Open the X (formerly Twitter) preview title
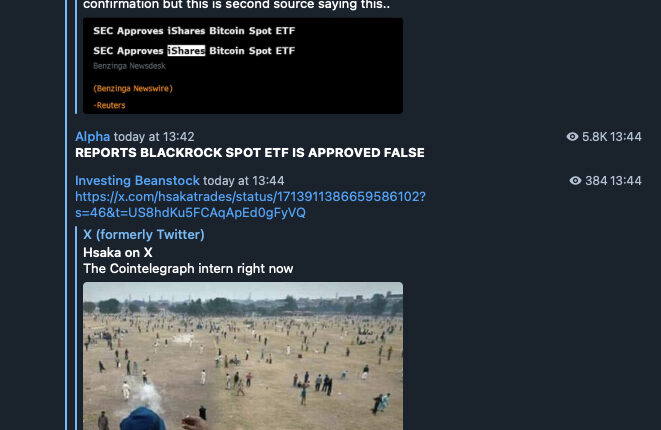This screenshot has width=661, height=430. (144, 234)
